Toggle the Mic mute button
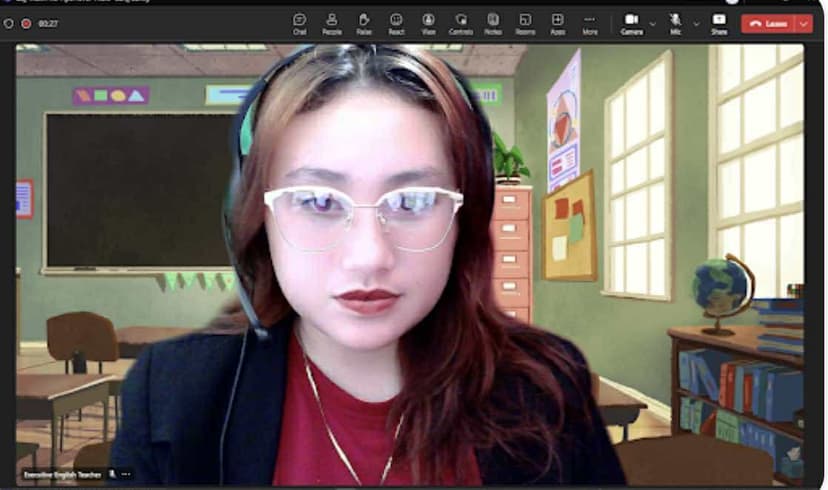Image resolution: width=828 pixels, height=490 pixels. coord(675,23)
